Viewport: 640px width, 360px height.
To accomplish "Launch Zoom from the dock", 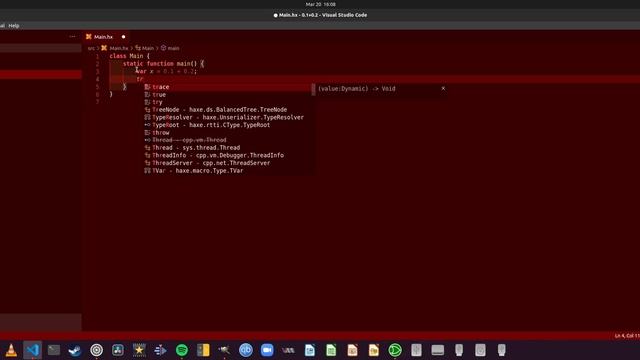I will [267, 350].
